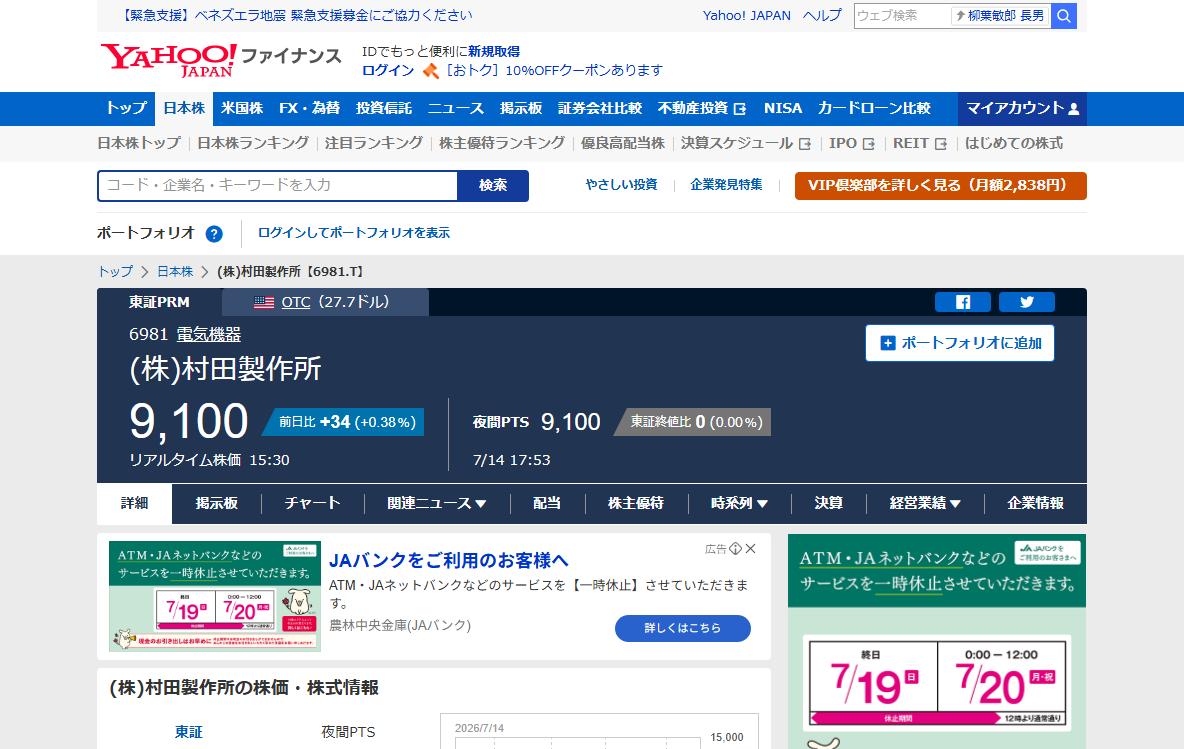Open 投資信託 in main navigation
Image resolution: width=1184 pixels, height=749 pixels.
tap(384, 109)
